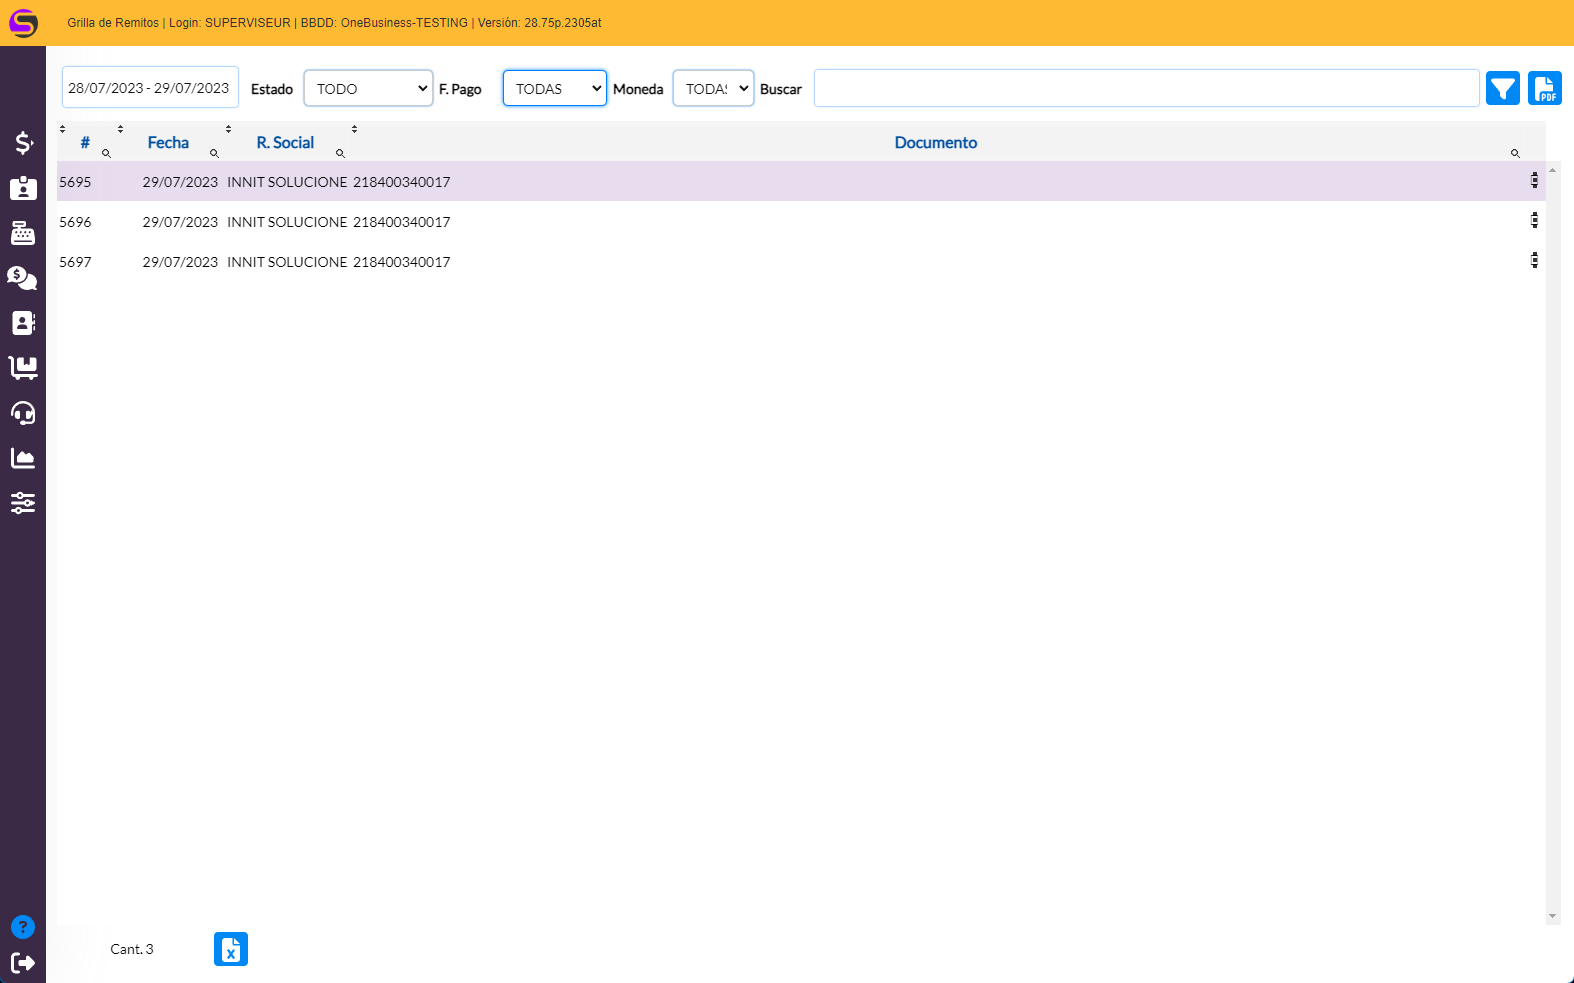Log out using the exit icon
This screenshot has height=983, width=1574.
pyautogui.click(x=23, y=963)
